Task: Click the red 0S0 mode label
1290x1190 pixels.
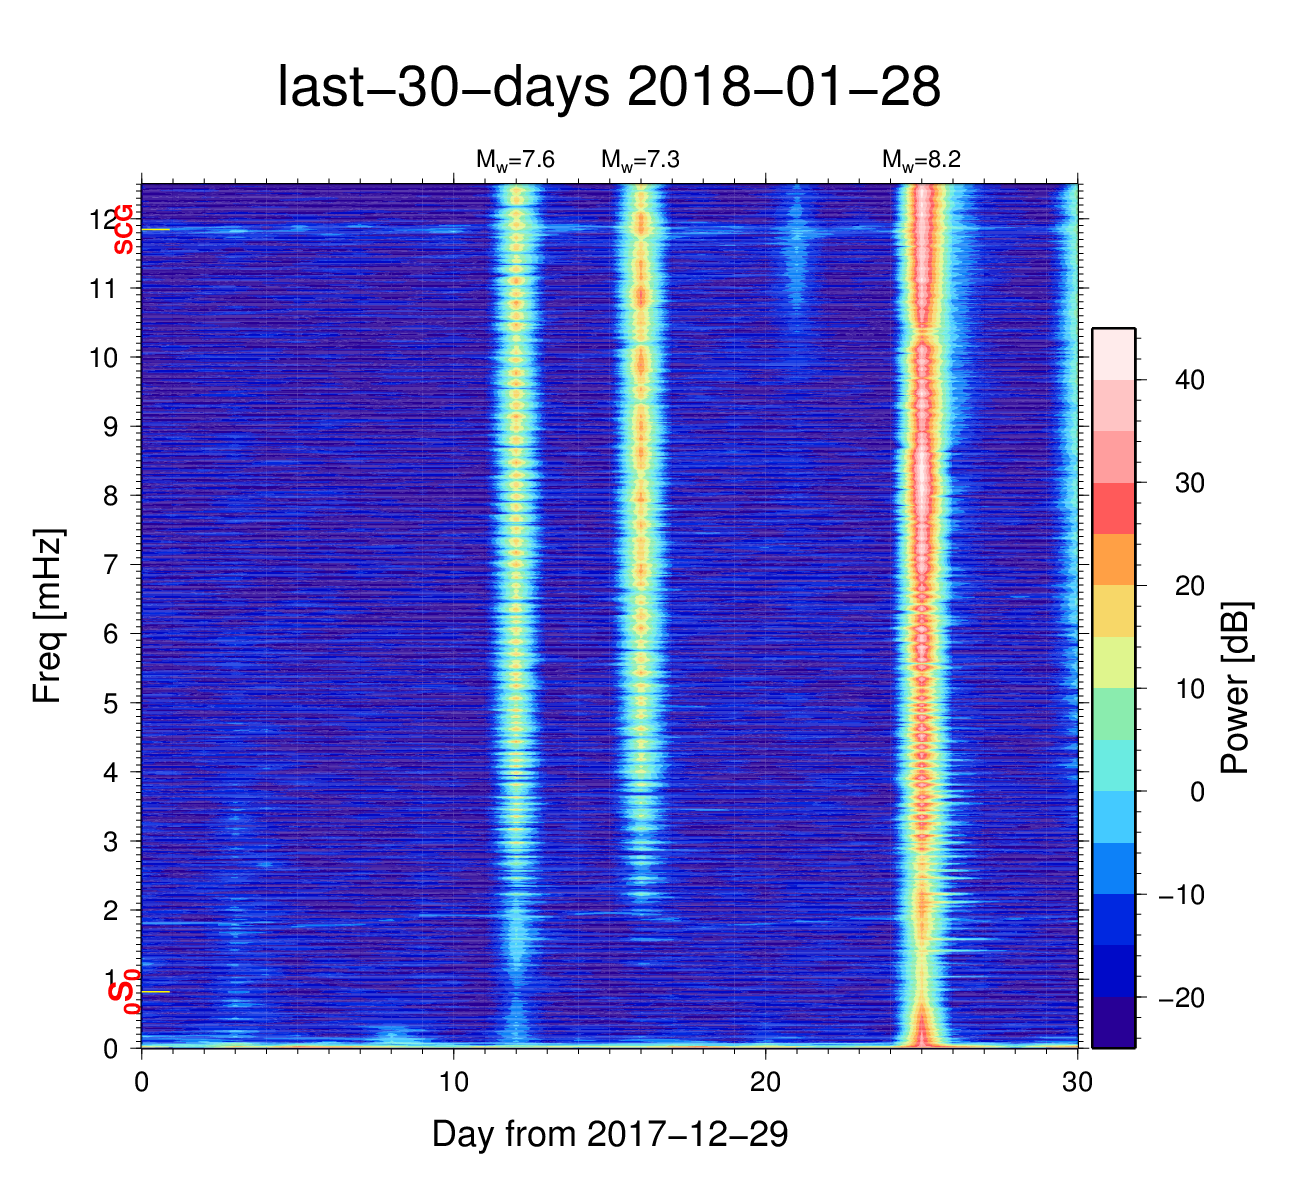Action: pyautogui.click(x=124, y=992)
